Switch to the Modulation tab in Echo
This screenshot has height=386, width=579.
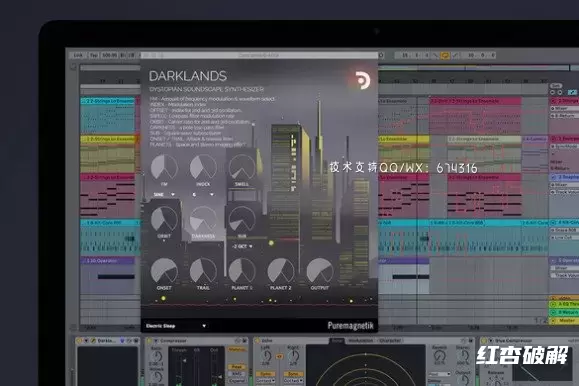tap(360, 341)
